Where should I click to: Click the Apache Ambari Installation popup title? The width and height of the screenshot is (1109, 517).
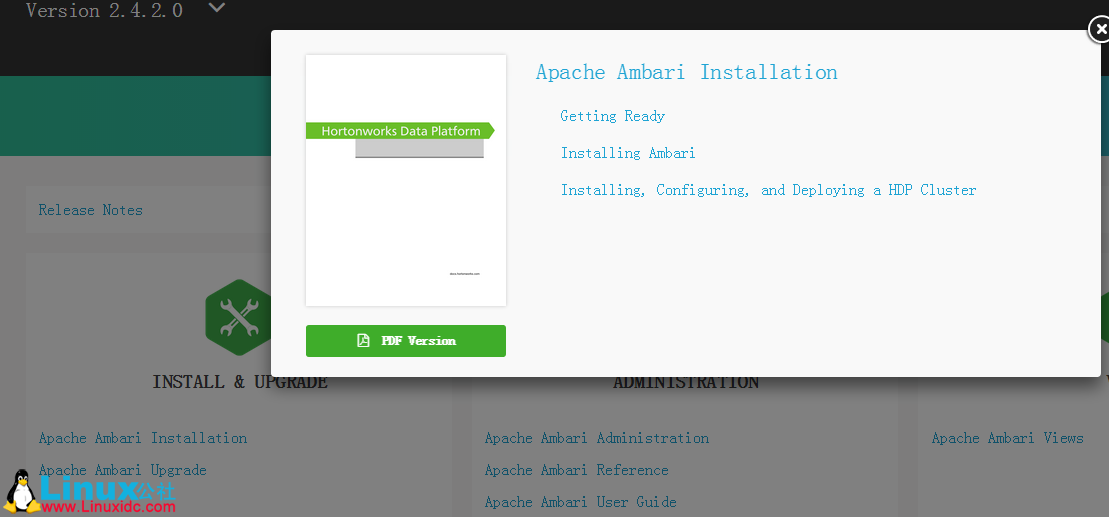click(686, 72)
